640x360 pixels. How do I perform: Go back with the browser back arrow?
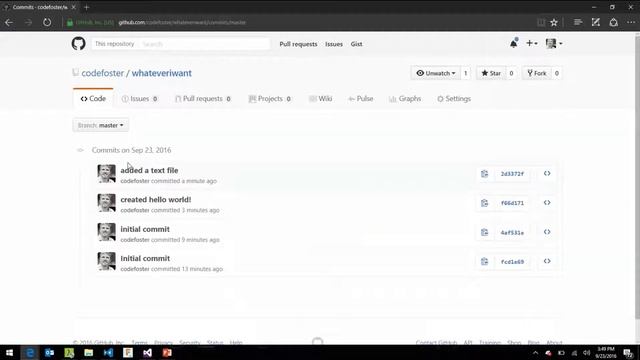(x=9, y=22)
